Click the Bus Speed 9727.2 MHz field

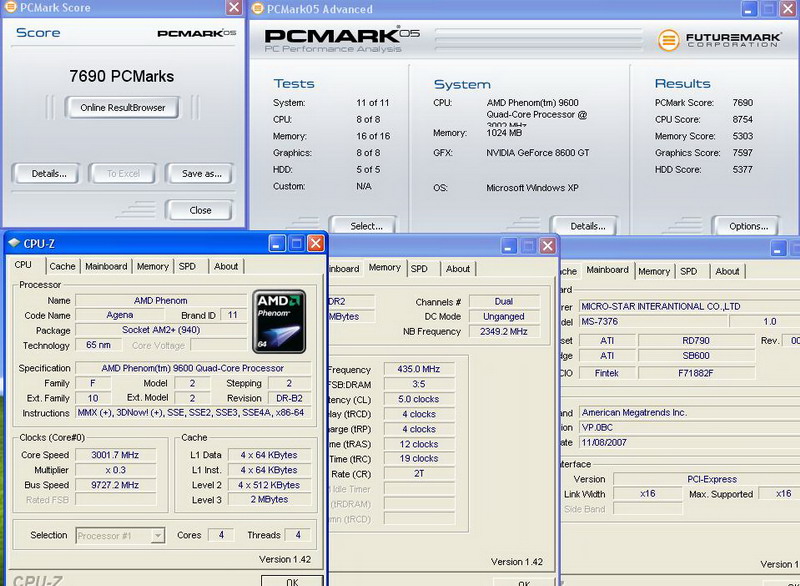(x=115, y=485)
